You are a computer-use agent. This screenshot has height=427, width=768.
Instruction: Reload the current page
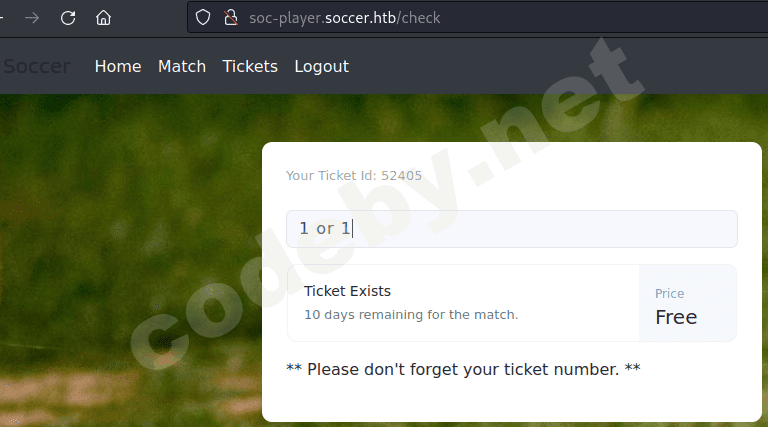click(x=68, y=18)
